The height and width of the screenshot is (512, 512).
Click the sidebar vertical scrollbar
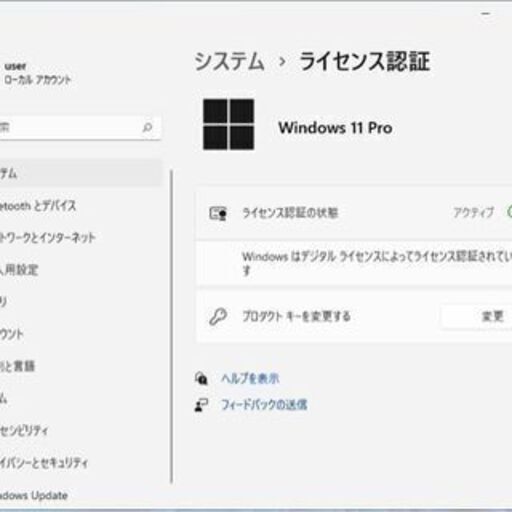point(172,326)
